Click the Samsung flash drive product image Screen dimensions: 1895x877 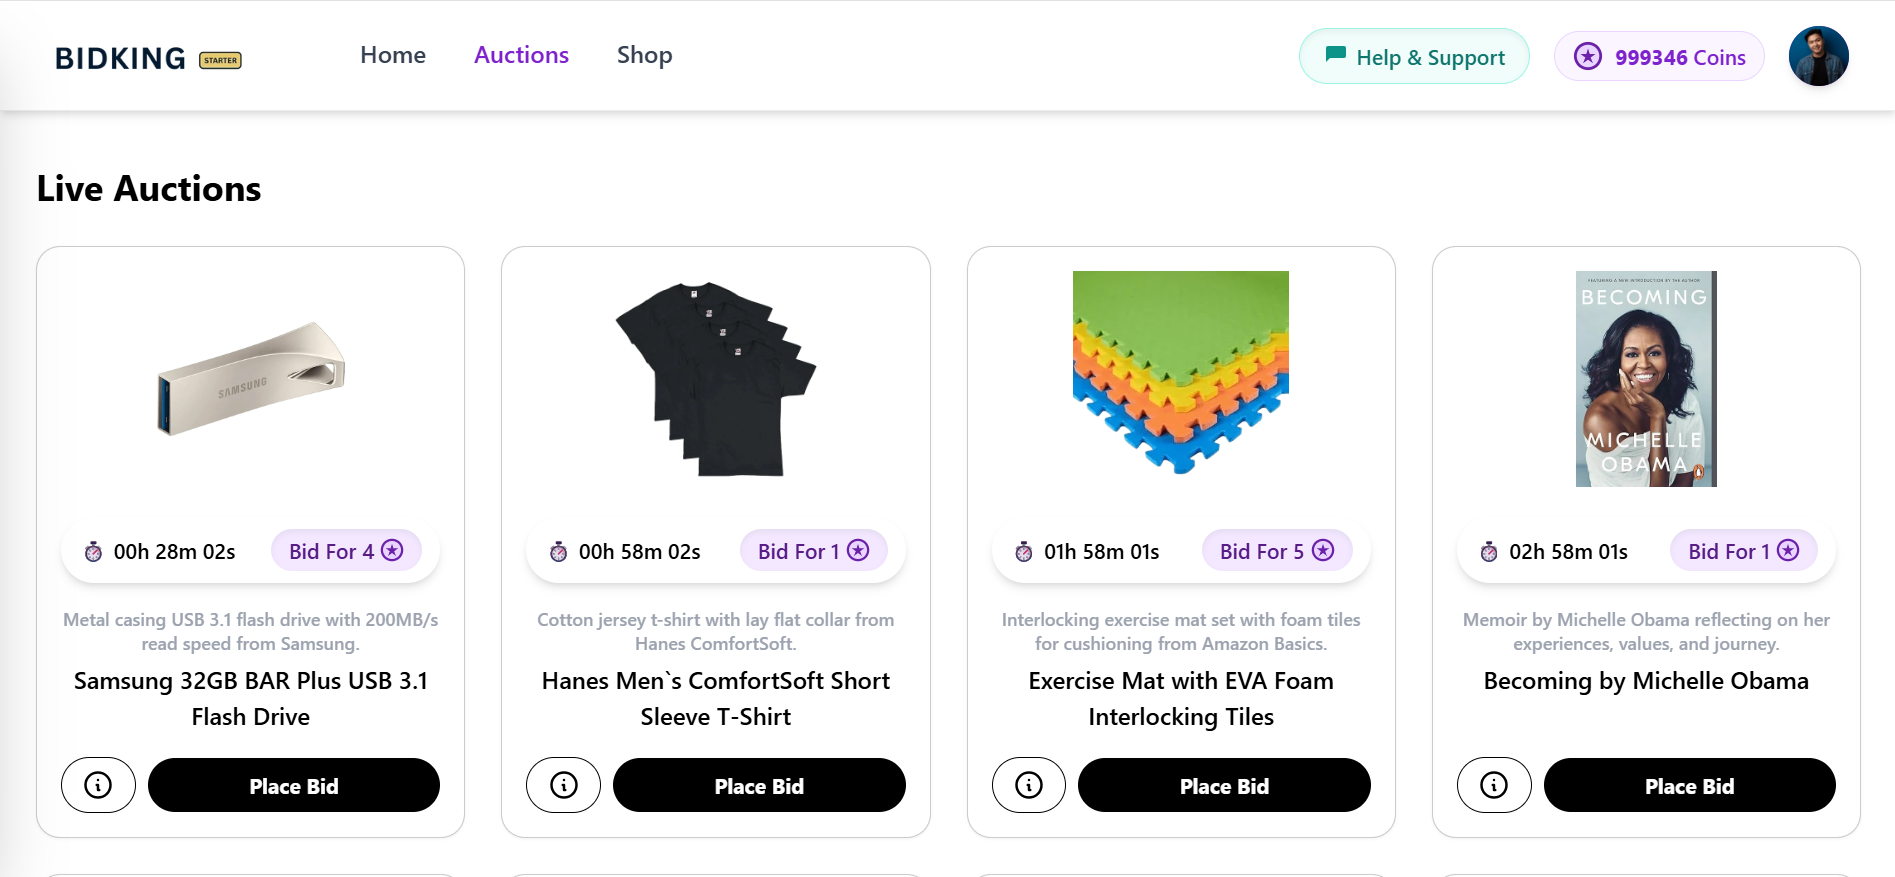[x=250, y=379]
